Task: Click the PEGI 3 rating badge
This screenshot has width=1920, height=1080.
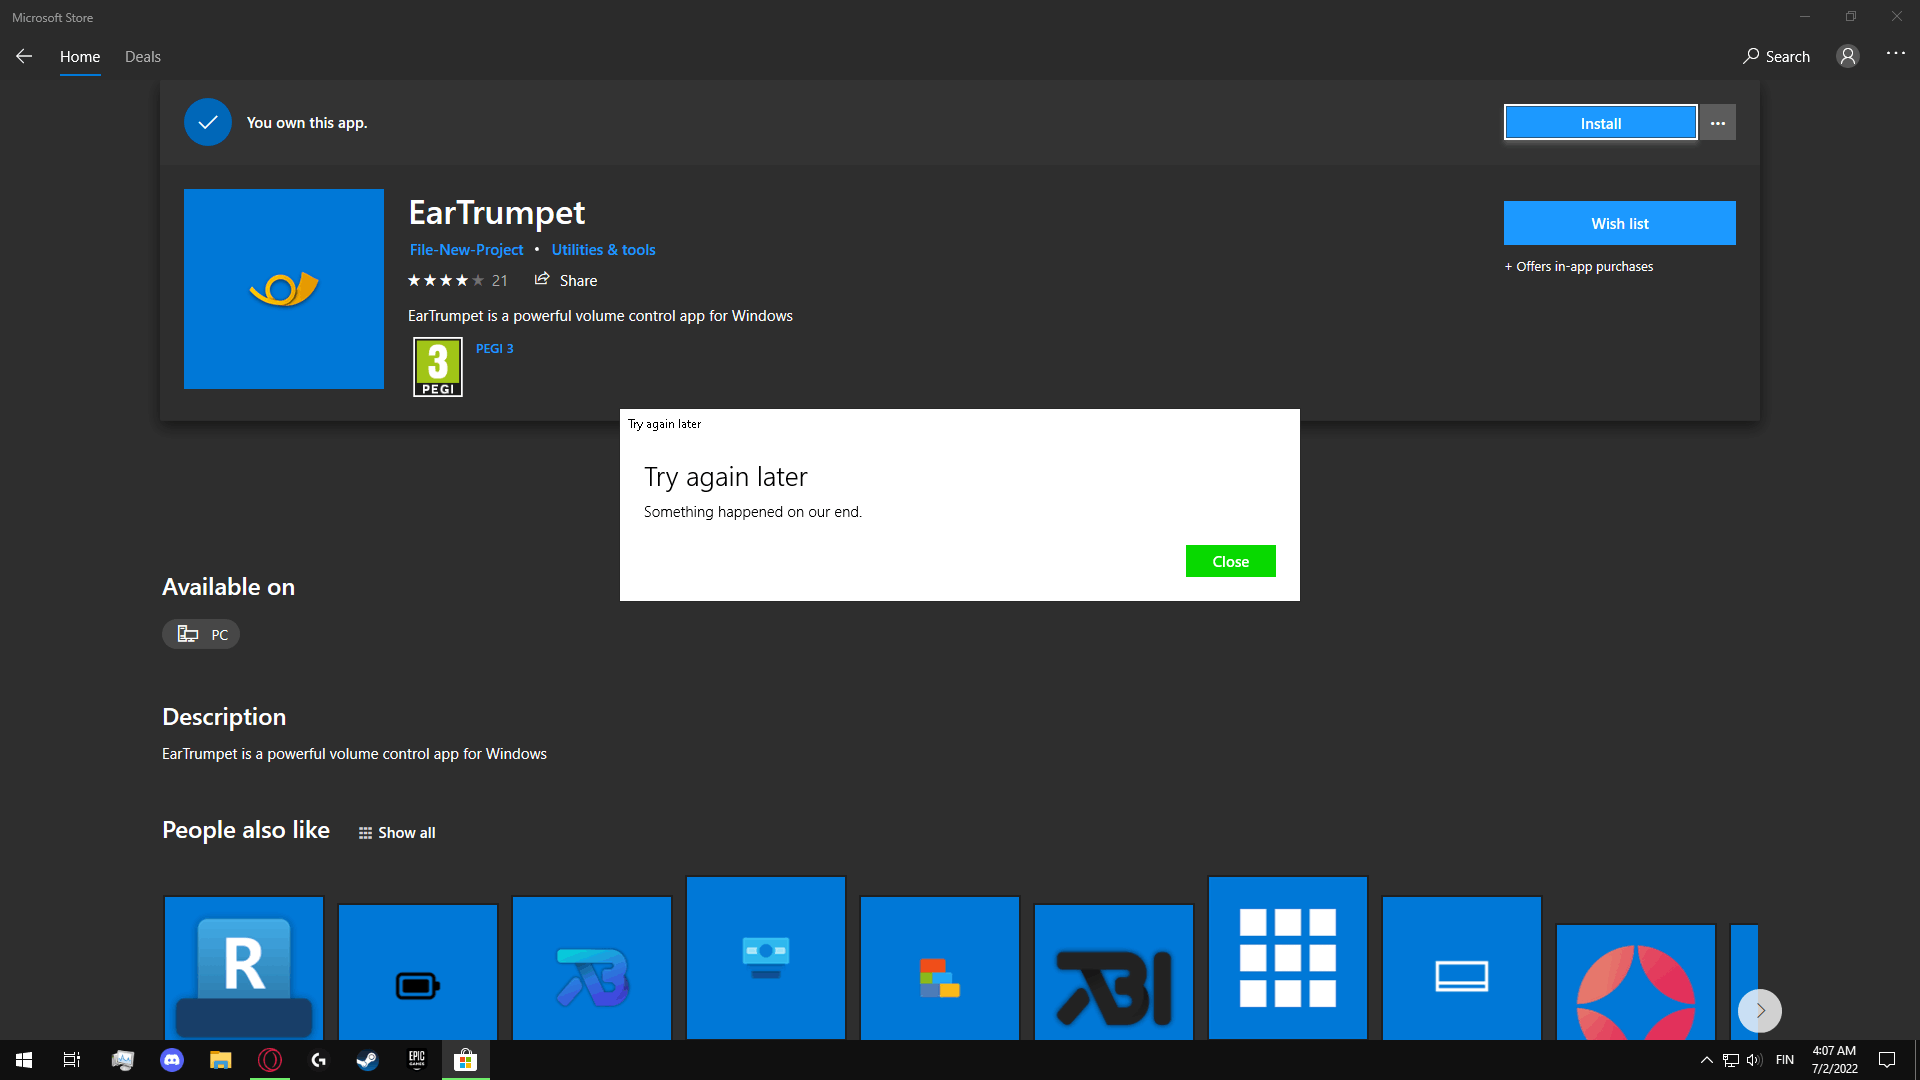Action: pos(438,367)
